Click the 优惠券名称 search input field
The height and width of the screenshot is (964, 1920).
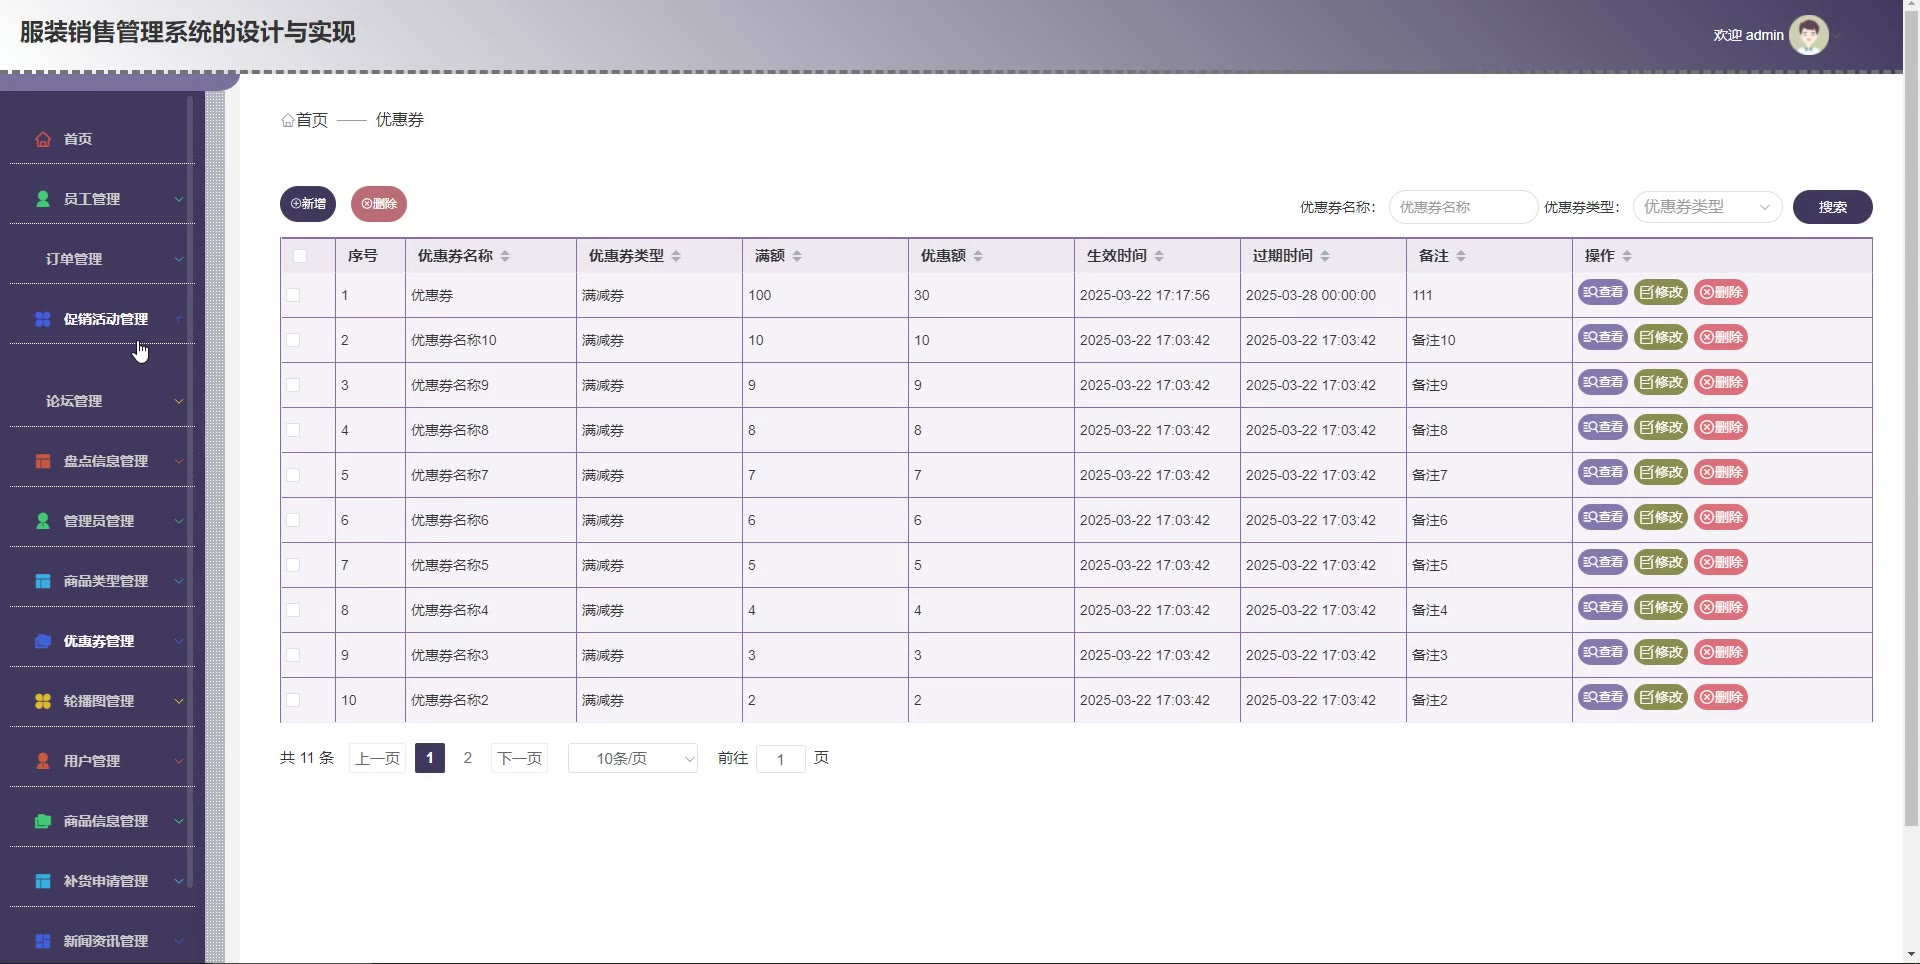point(1462,207)
